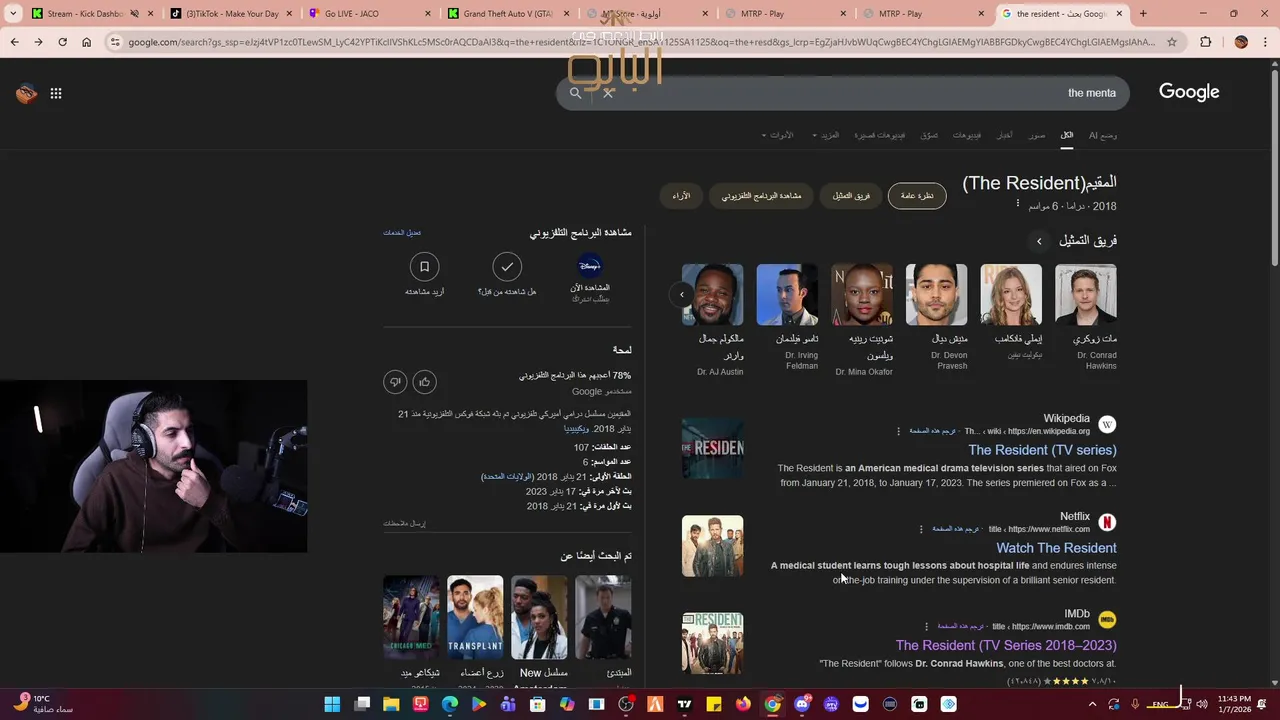1280x720 pixels.
Task: Open TradingView from the taskbar
Action: [684, 704]
